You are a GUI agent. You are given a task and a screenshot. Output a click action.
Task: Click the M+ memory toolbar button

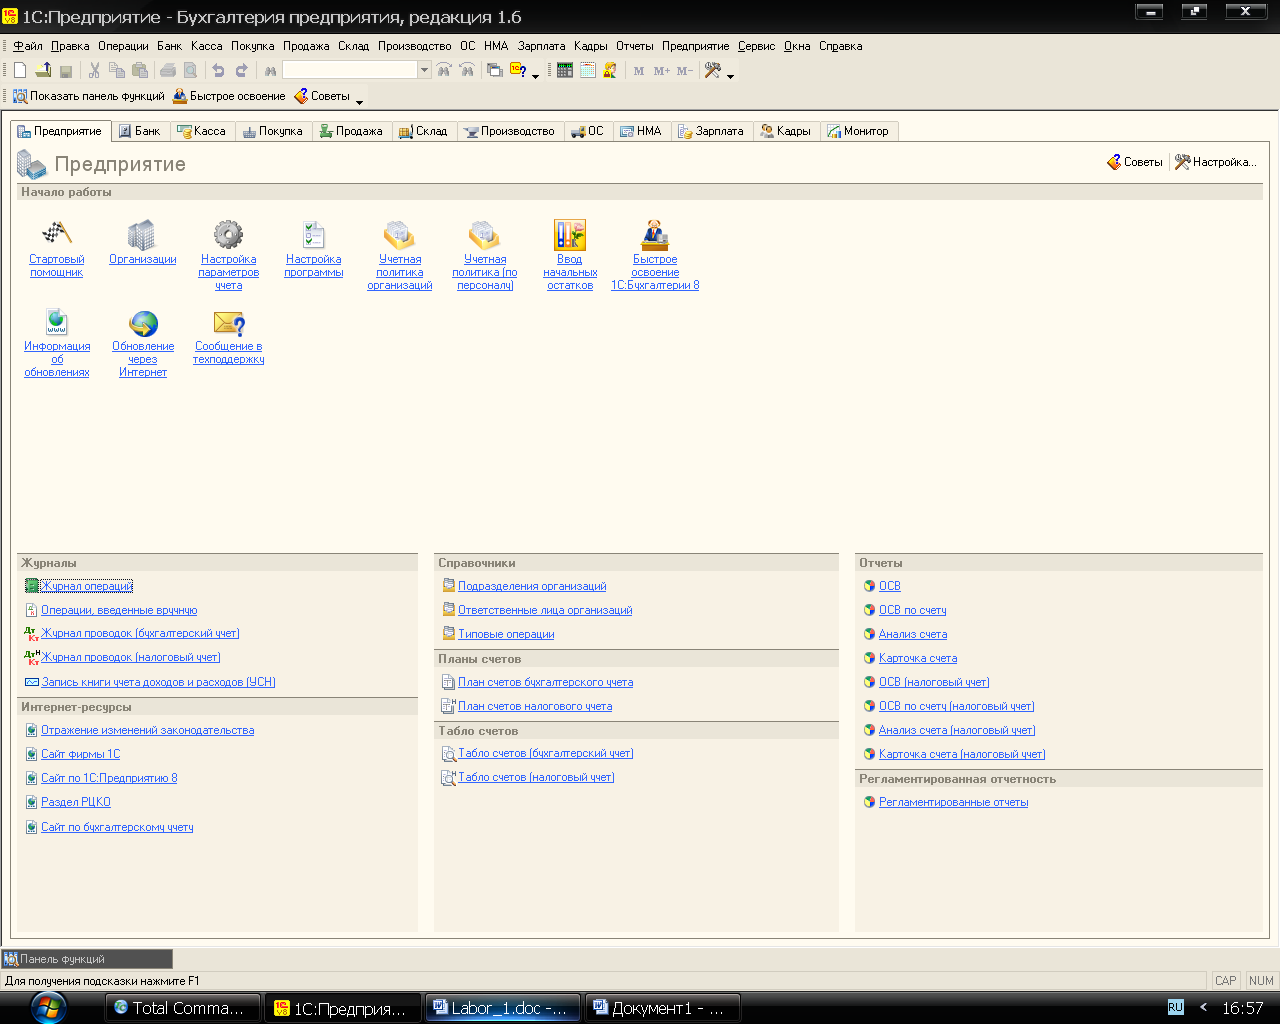[662, 71]
